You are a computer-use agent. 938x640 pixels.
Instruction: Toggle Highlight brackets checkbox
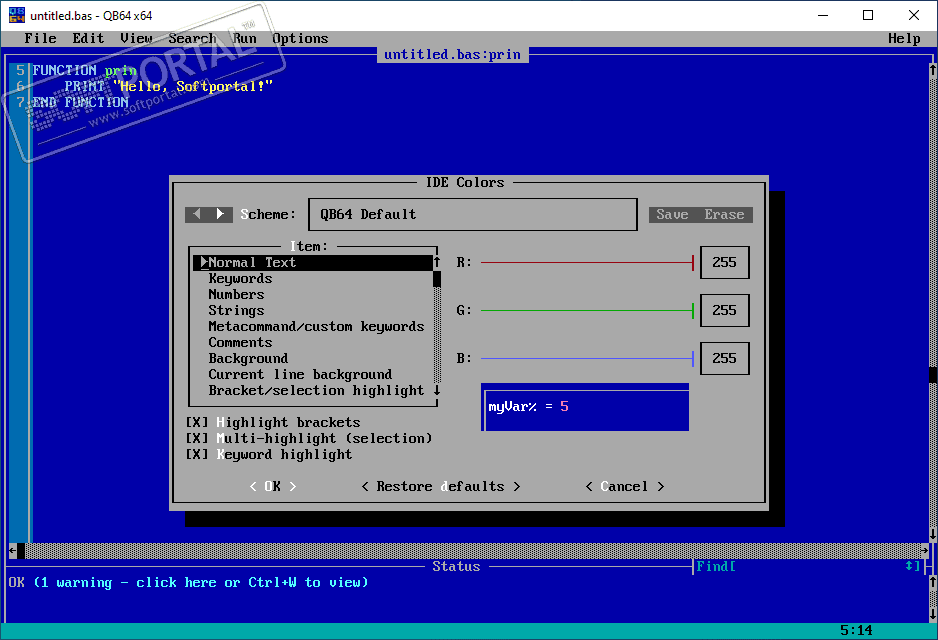tap(197, 422)
